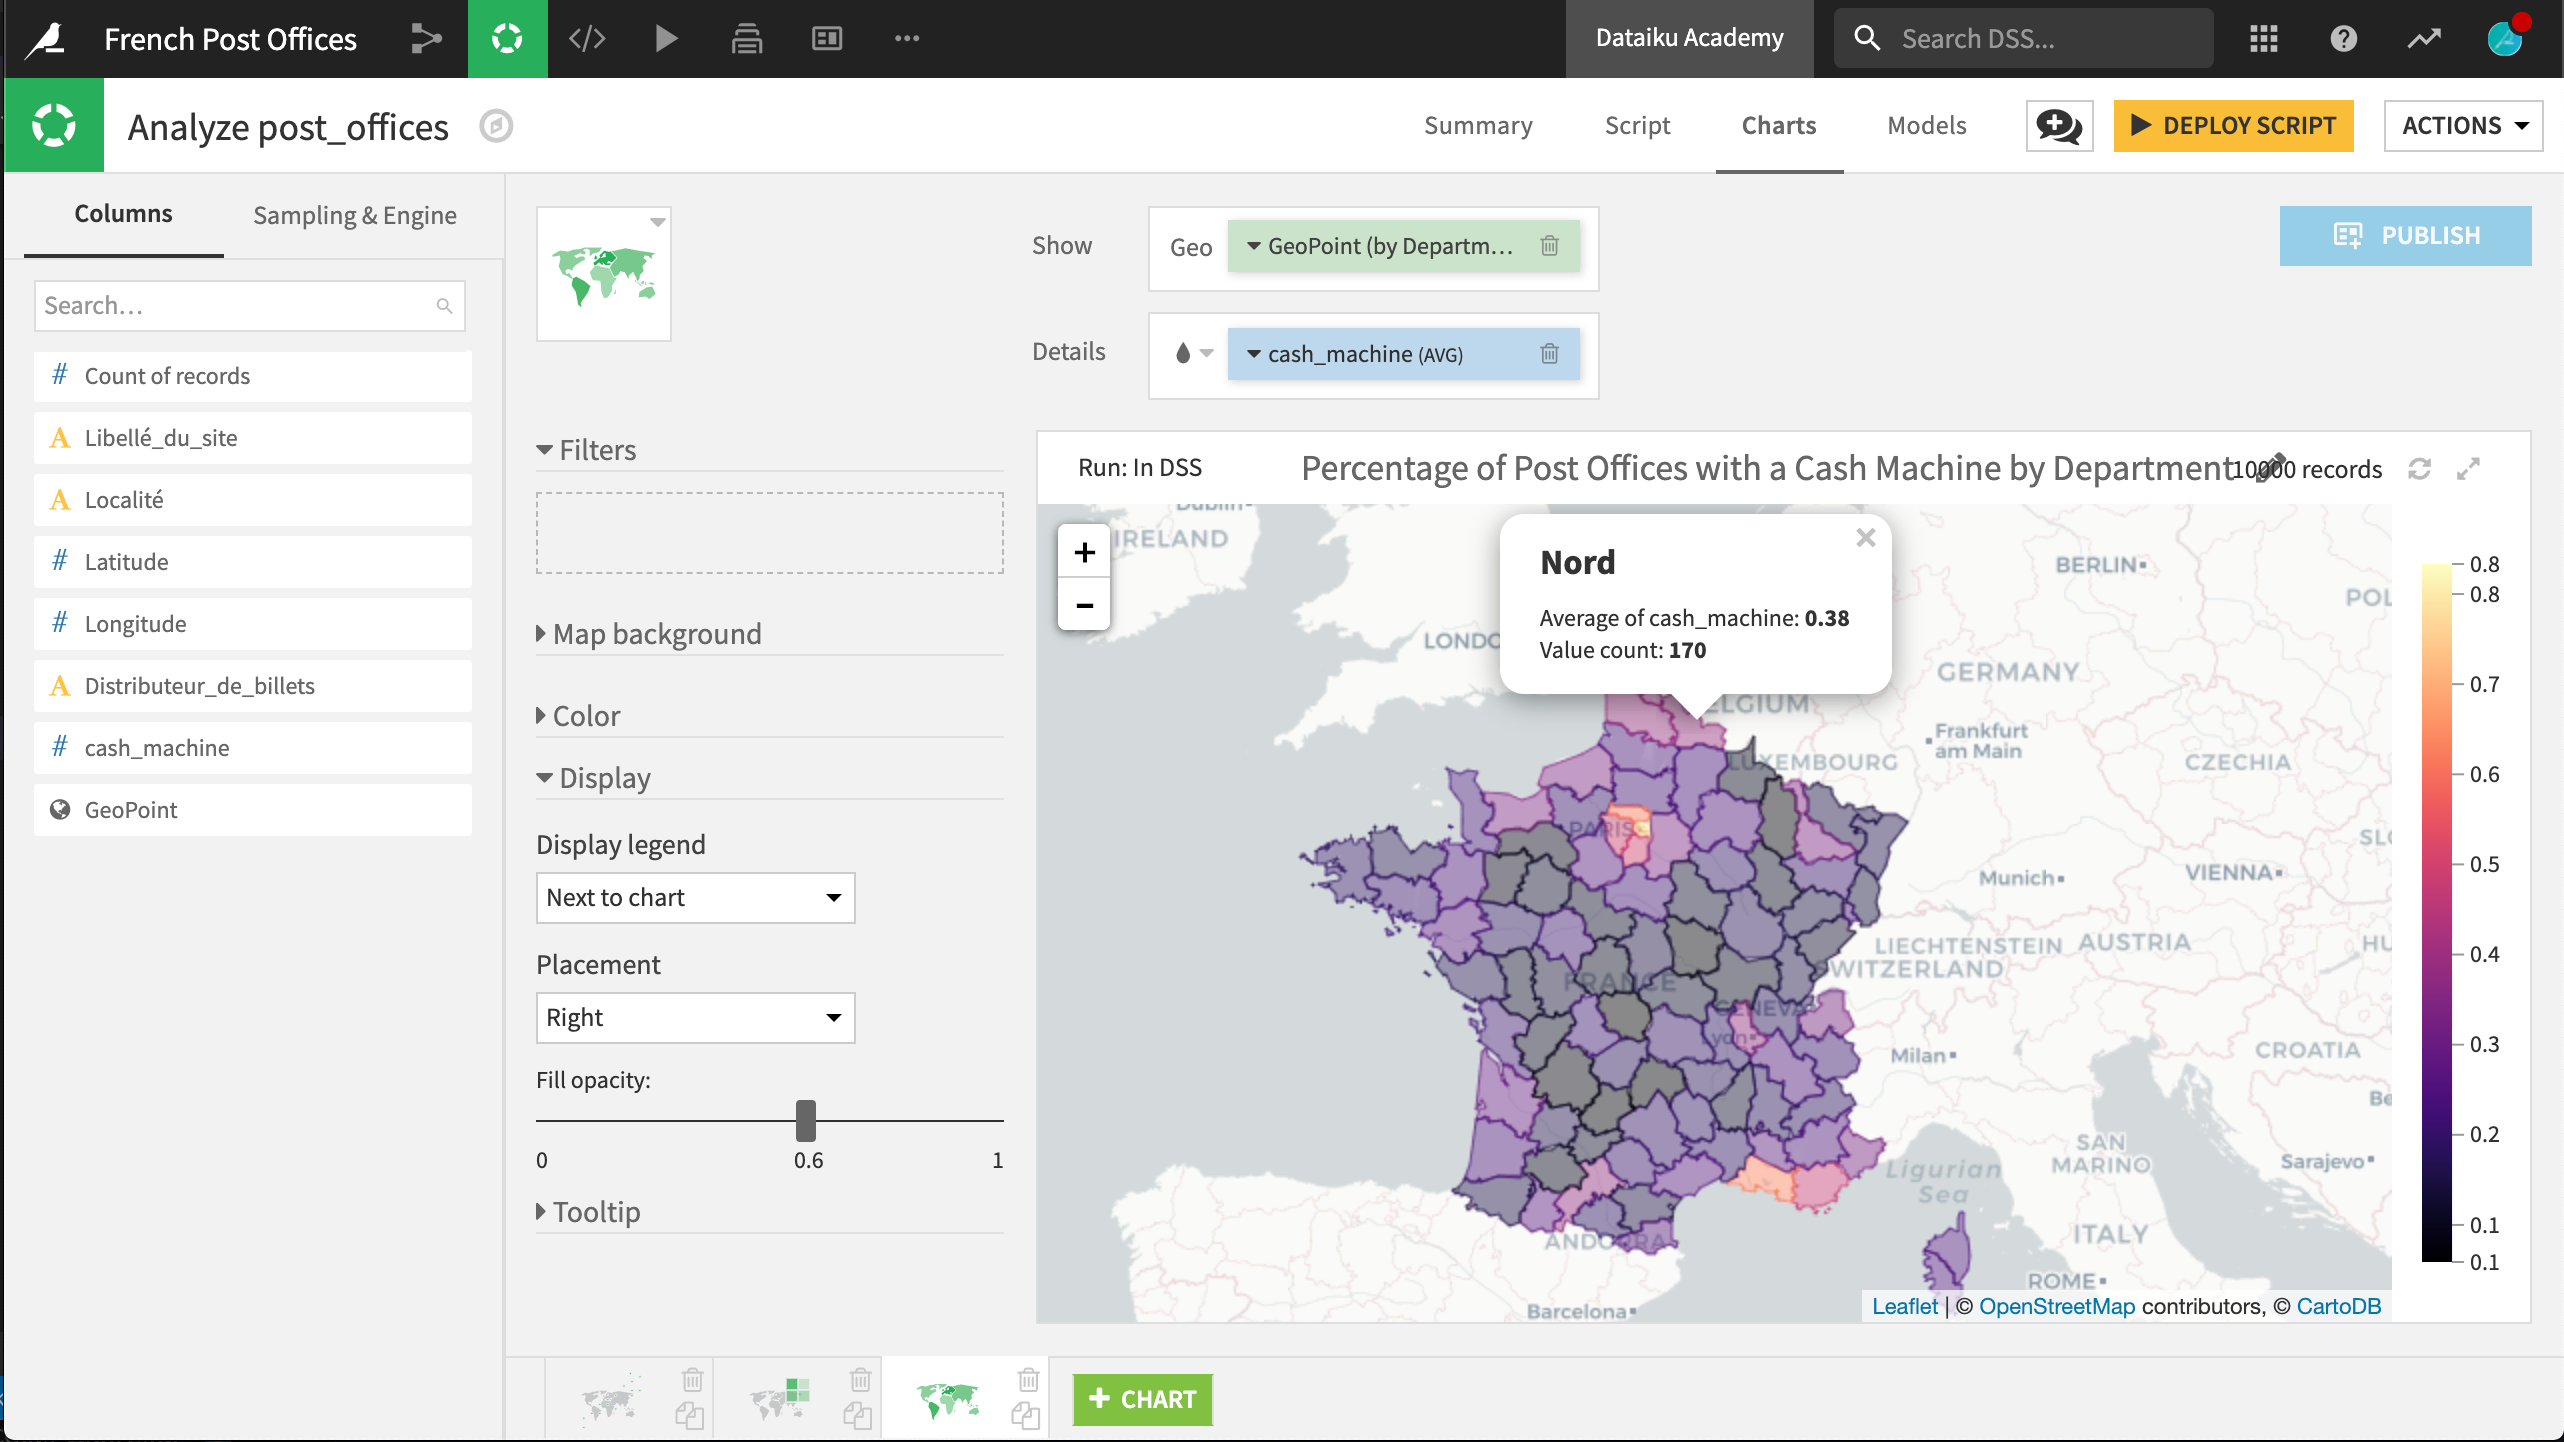Viewport: 2564px width, 1442px height.
Task: Delete the GeoPoint Show field
Action: coord(1550,245)
